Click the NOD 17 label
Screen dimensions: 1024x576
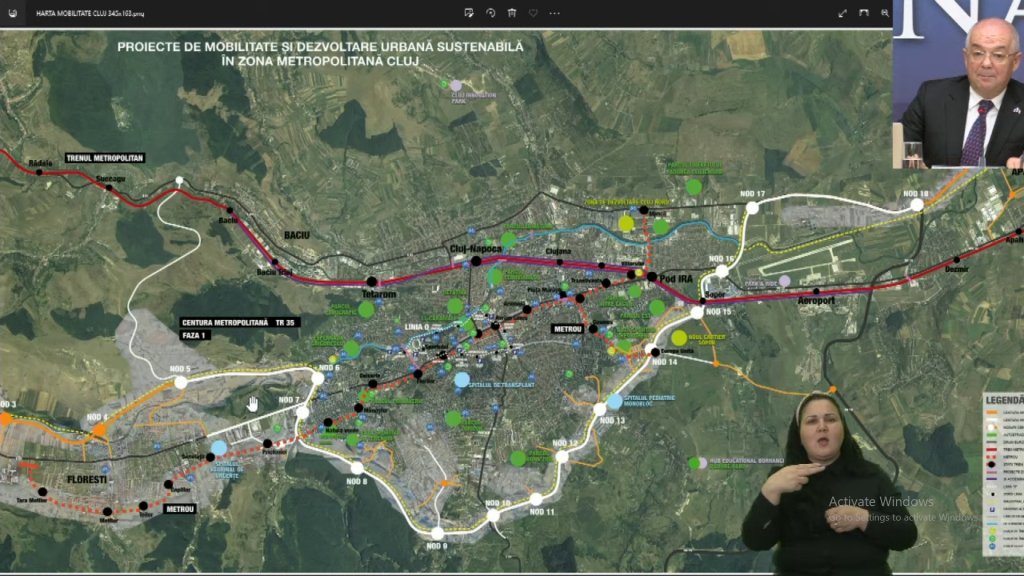tap(752, 194)
